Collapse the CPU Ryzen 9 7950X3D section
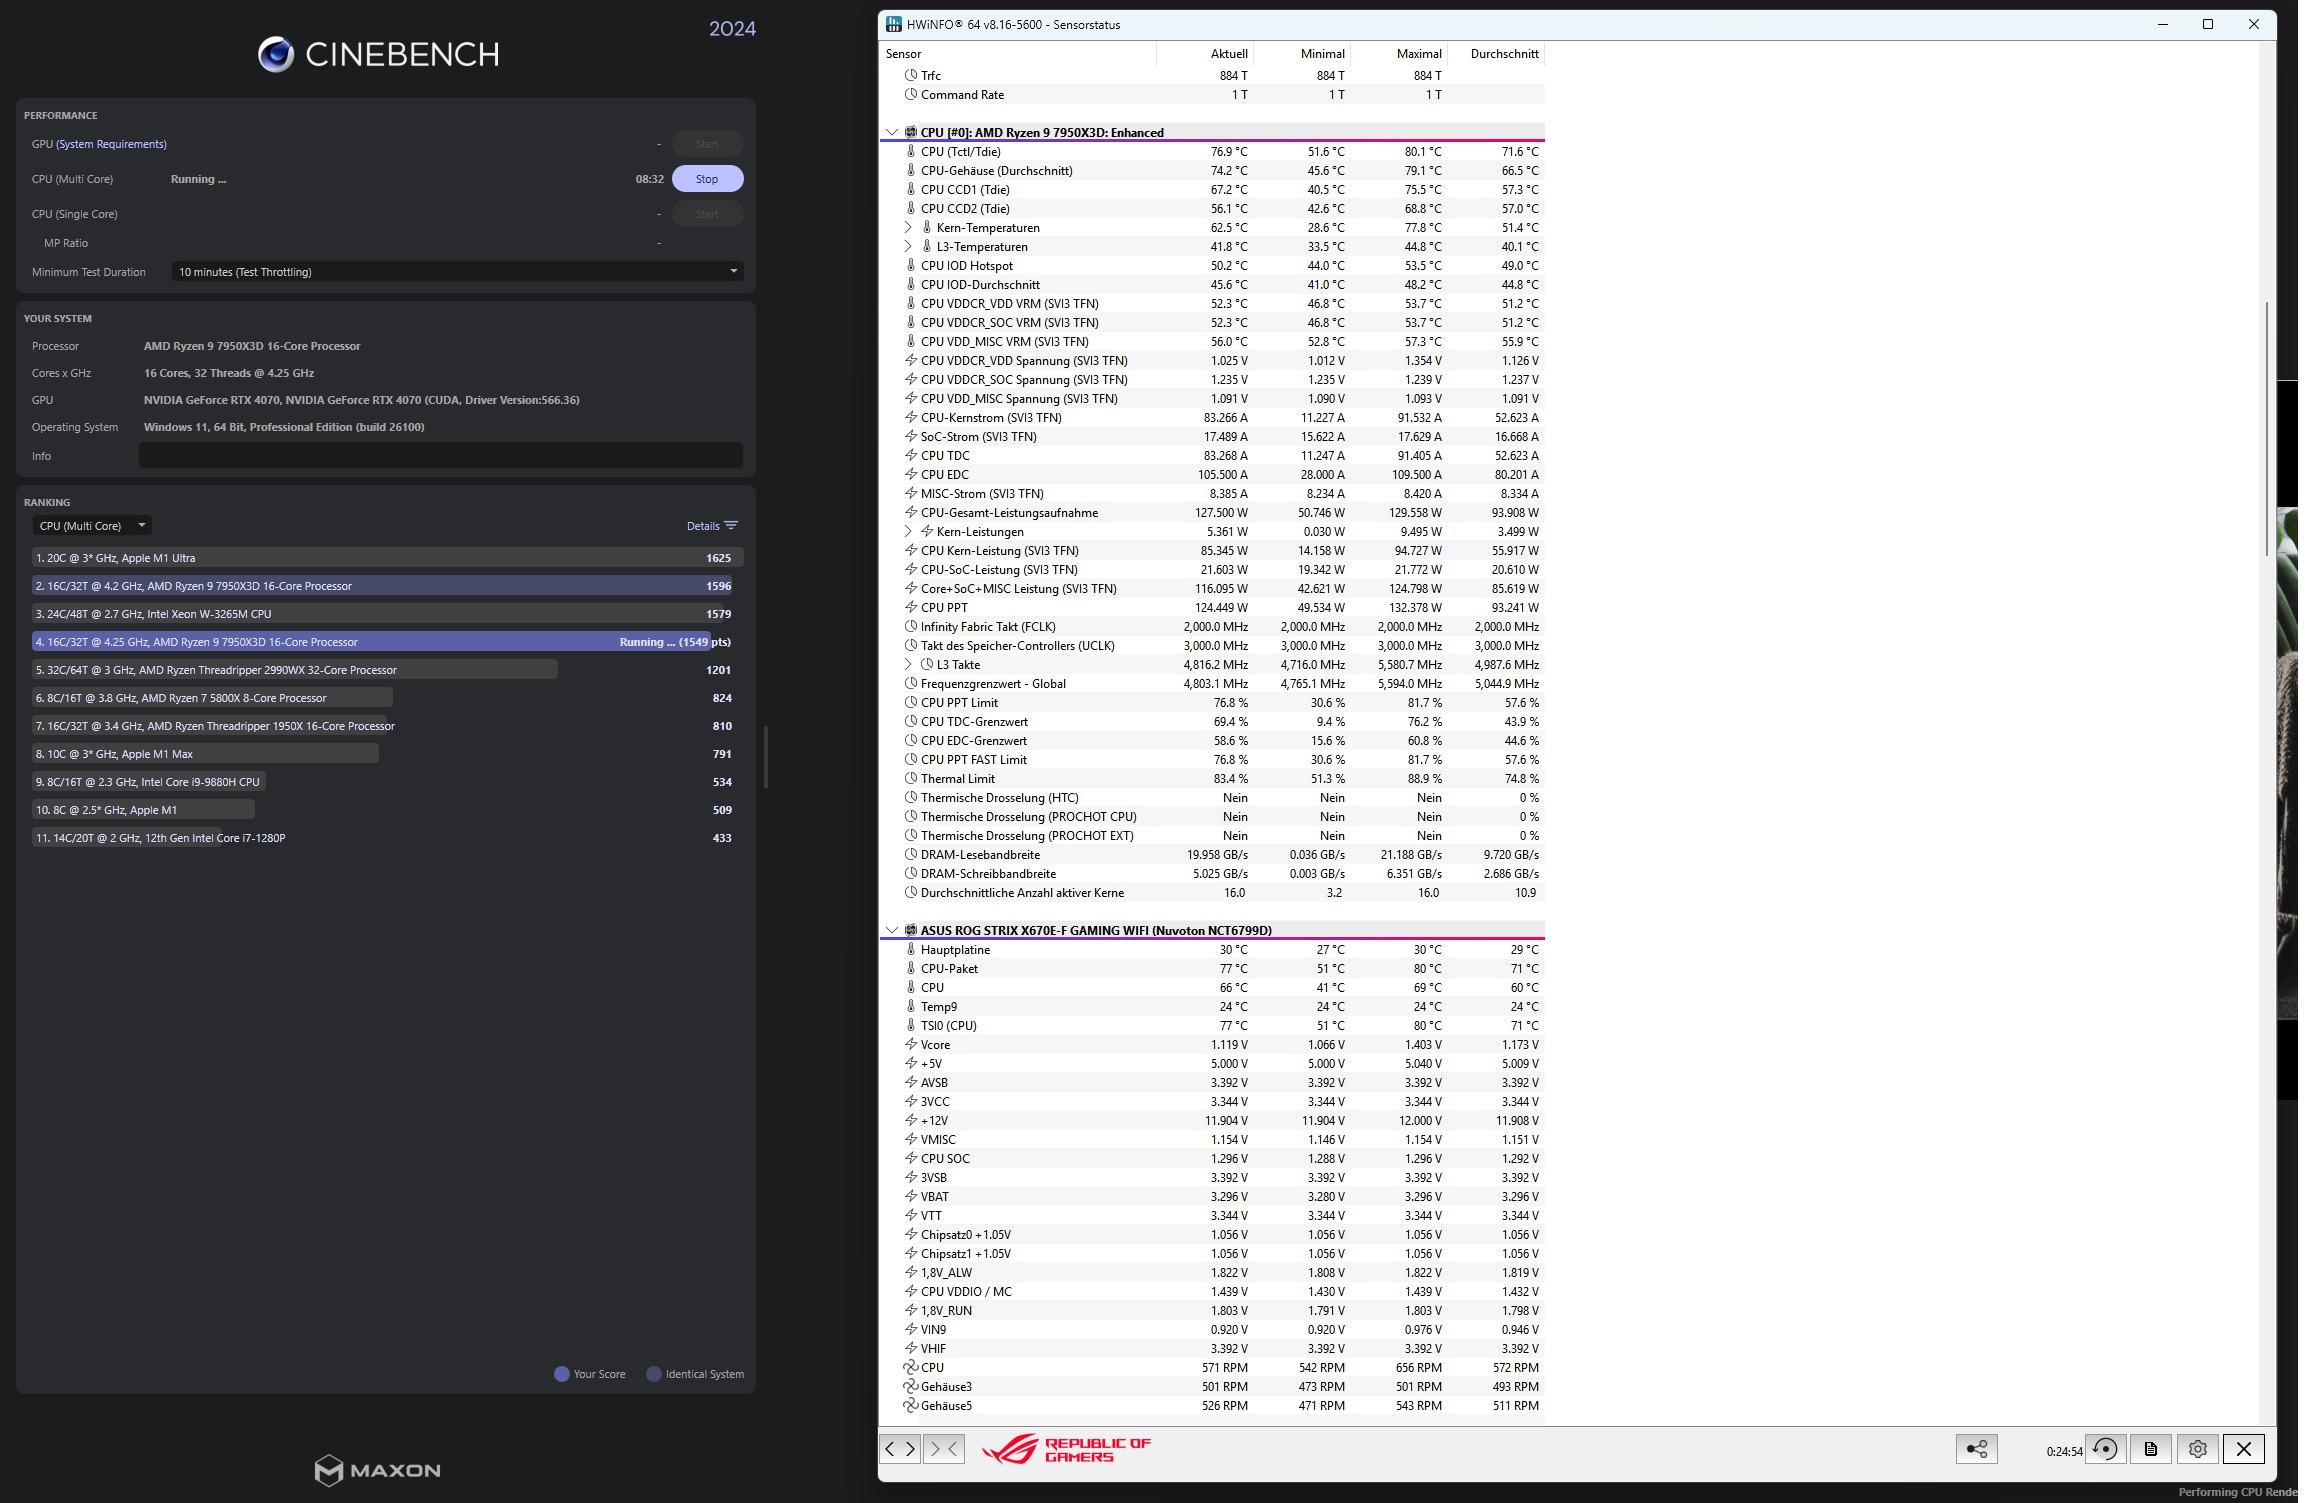Viewport: 2310px width, 1503px height. pos(892,133)
